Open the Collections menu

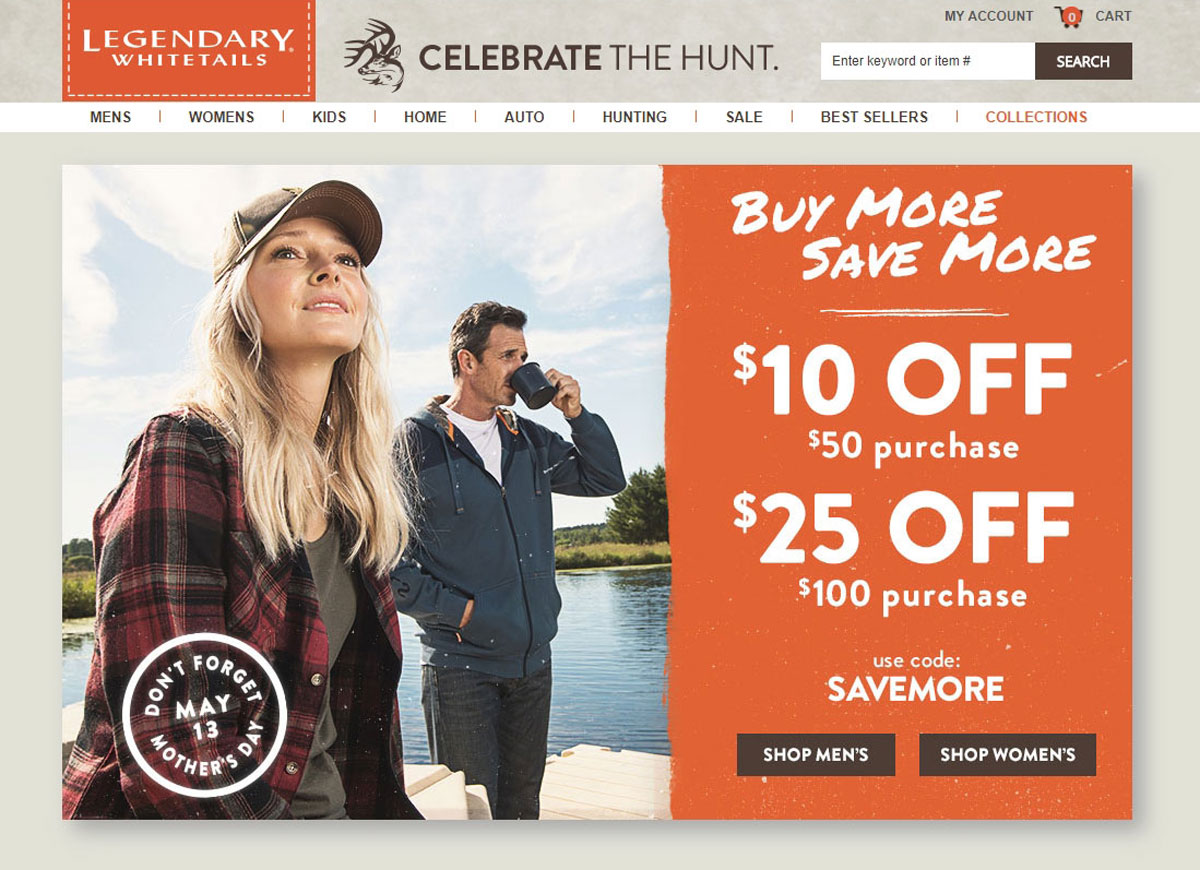[x=1036, y=117]
